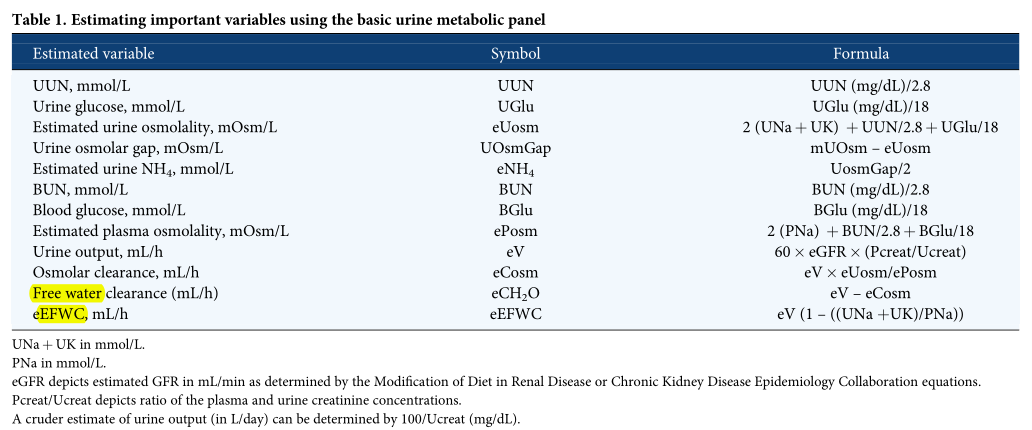
Task: Click the "eV – eCosm" formula
Action: click(x=861, y=294)
